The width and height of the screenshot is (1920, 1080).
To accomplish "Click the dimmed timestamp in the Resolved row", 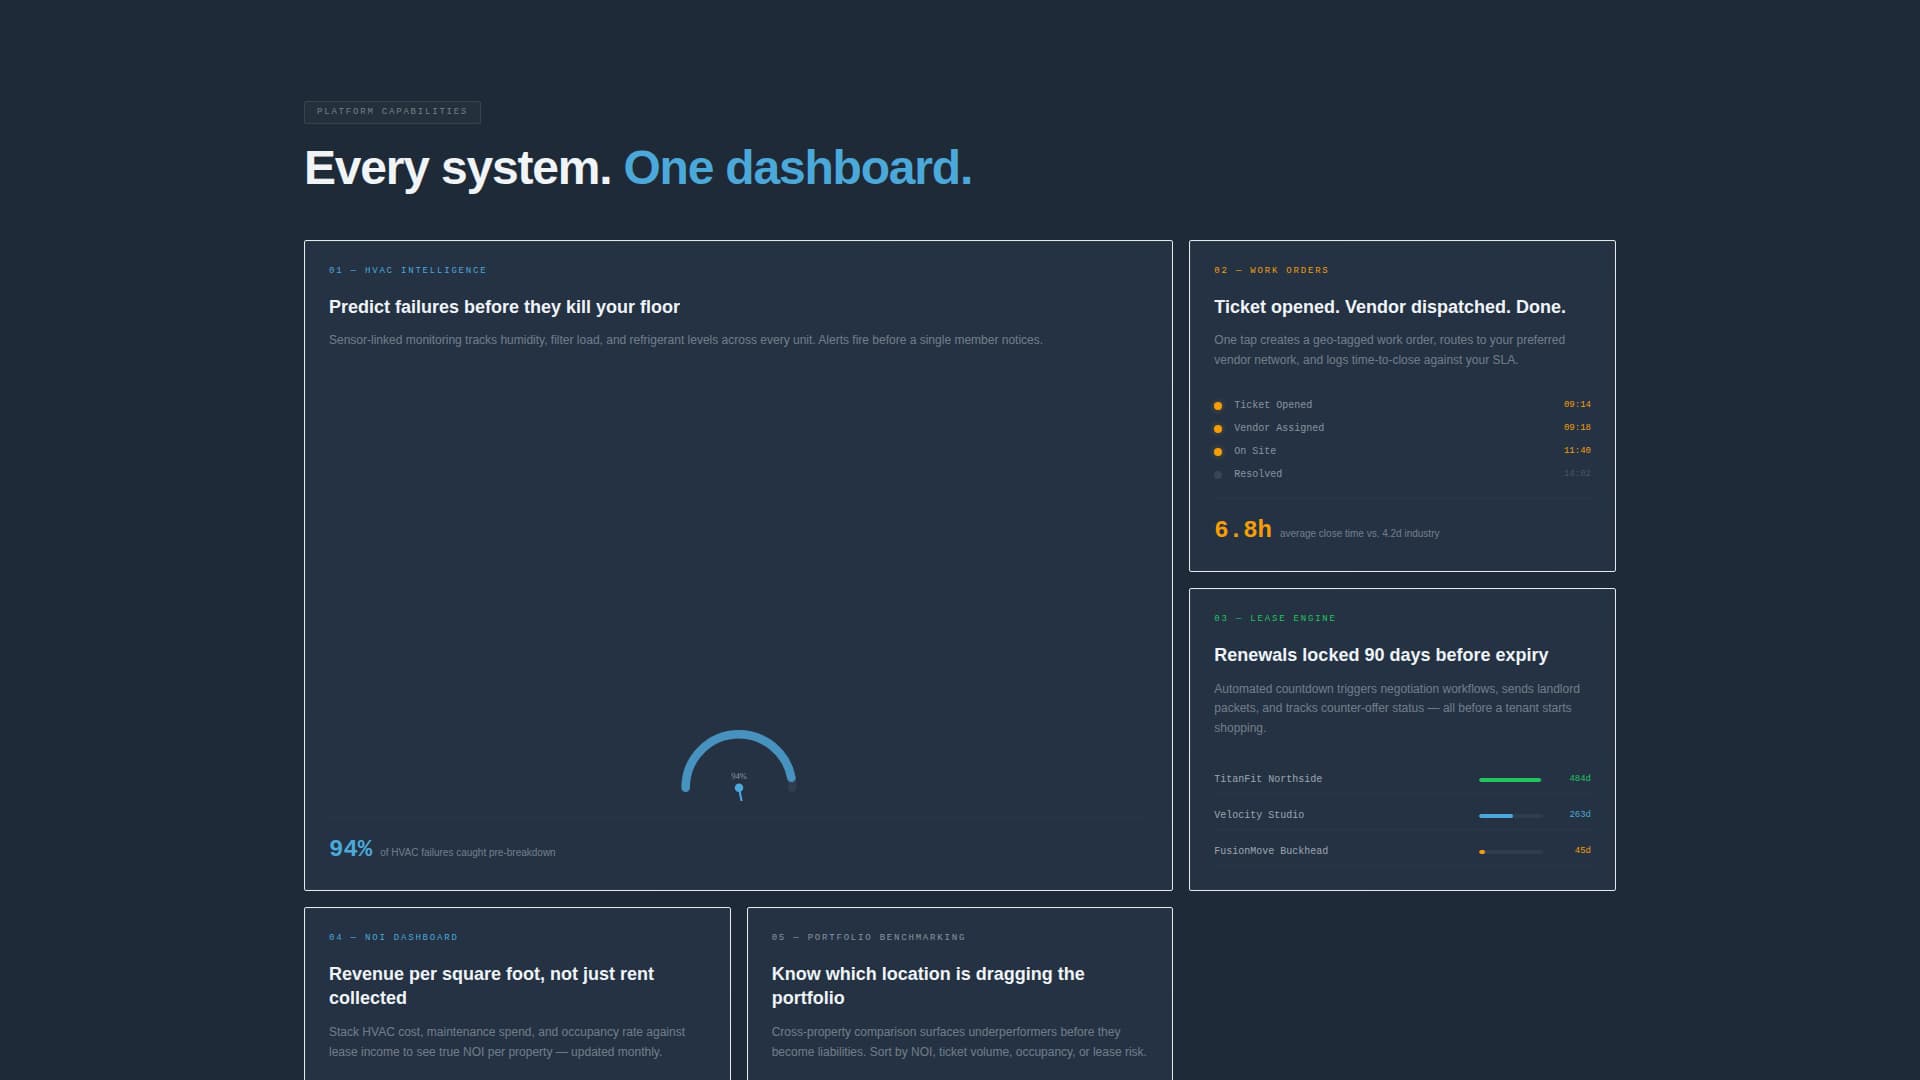I will tap(1577, 474).
